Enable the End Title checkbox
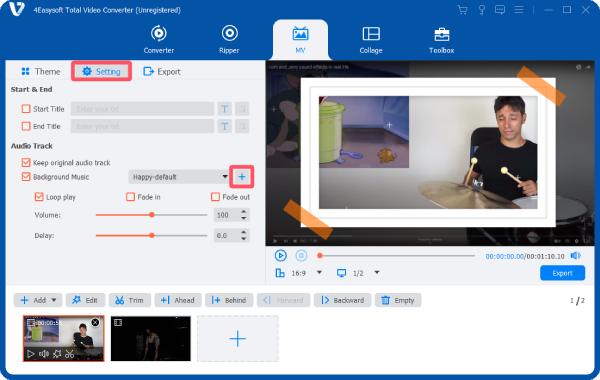 tap(26, 126)
